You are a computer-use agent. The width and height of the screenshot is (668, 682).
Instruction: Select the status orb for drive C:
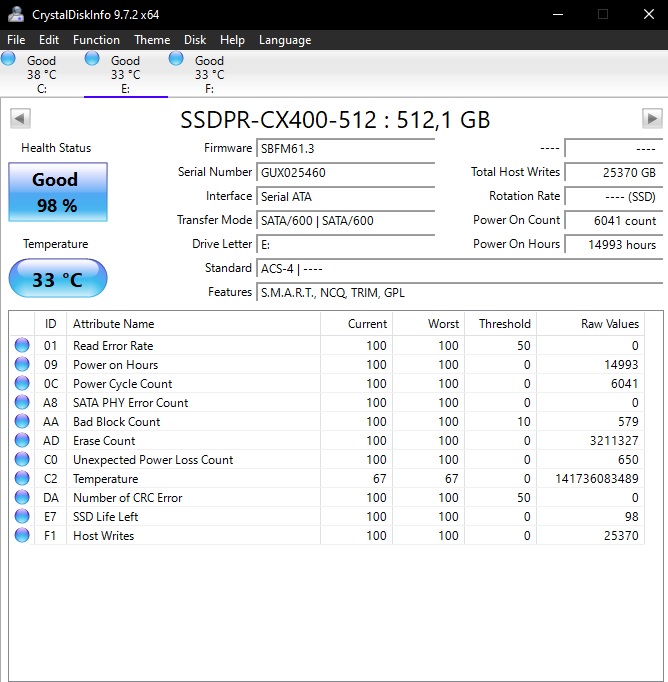pos(8,58)
